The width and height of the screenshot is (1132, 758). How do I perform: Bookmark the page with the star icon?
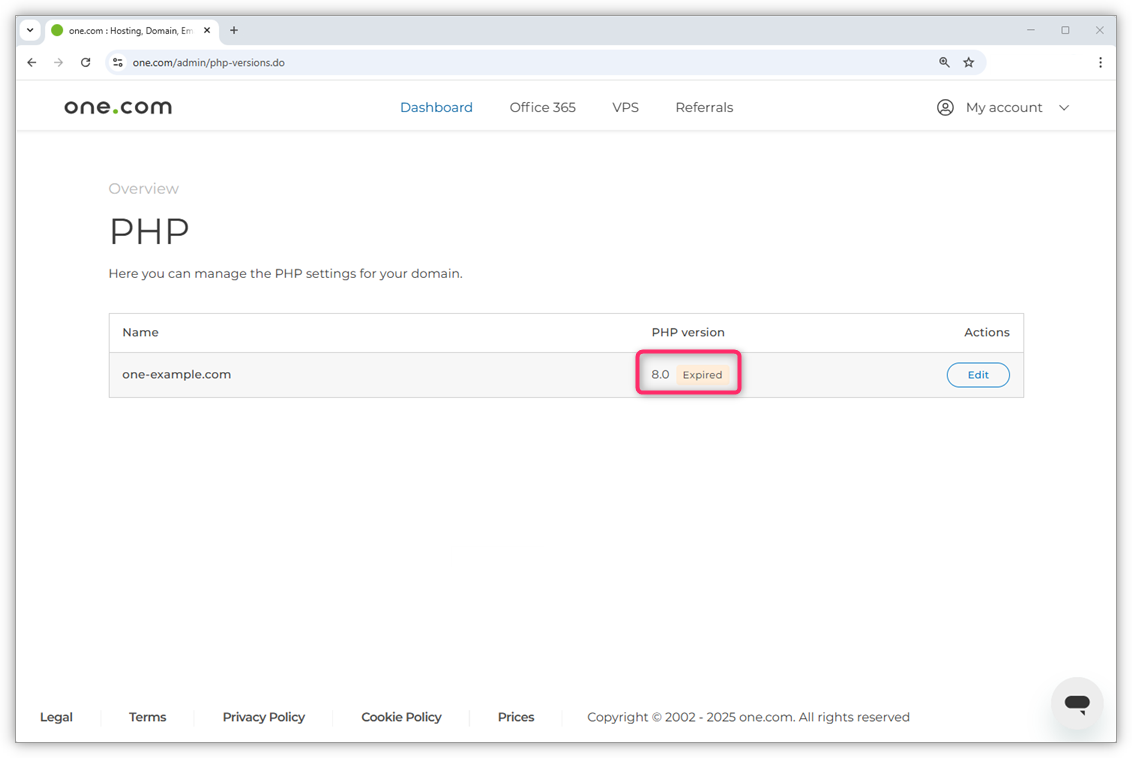click(x=968, y=62)
